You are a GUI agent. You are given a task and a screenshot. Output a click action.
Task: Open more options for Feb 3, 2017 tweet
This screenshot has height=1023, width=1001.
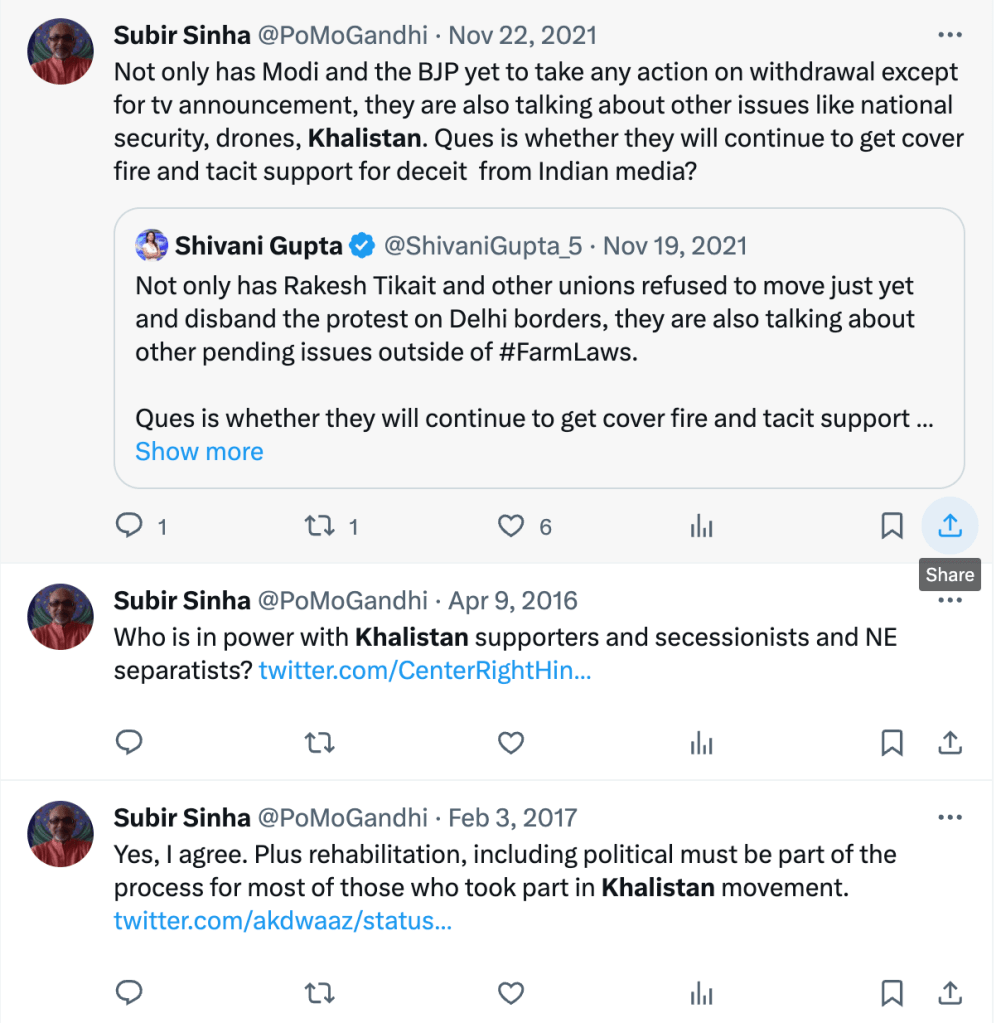tap(950, 817)
